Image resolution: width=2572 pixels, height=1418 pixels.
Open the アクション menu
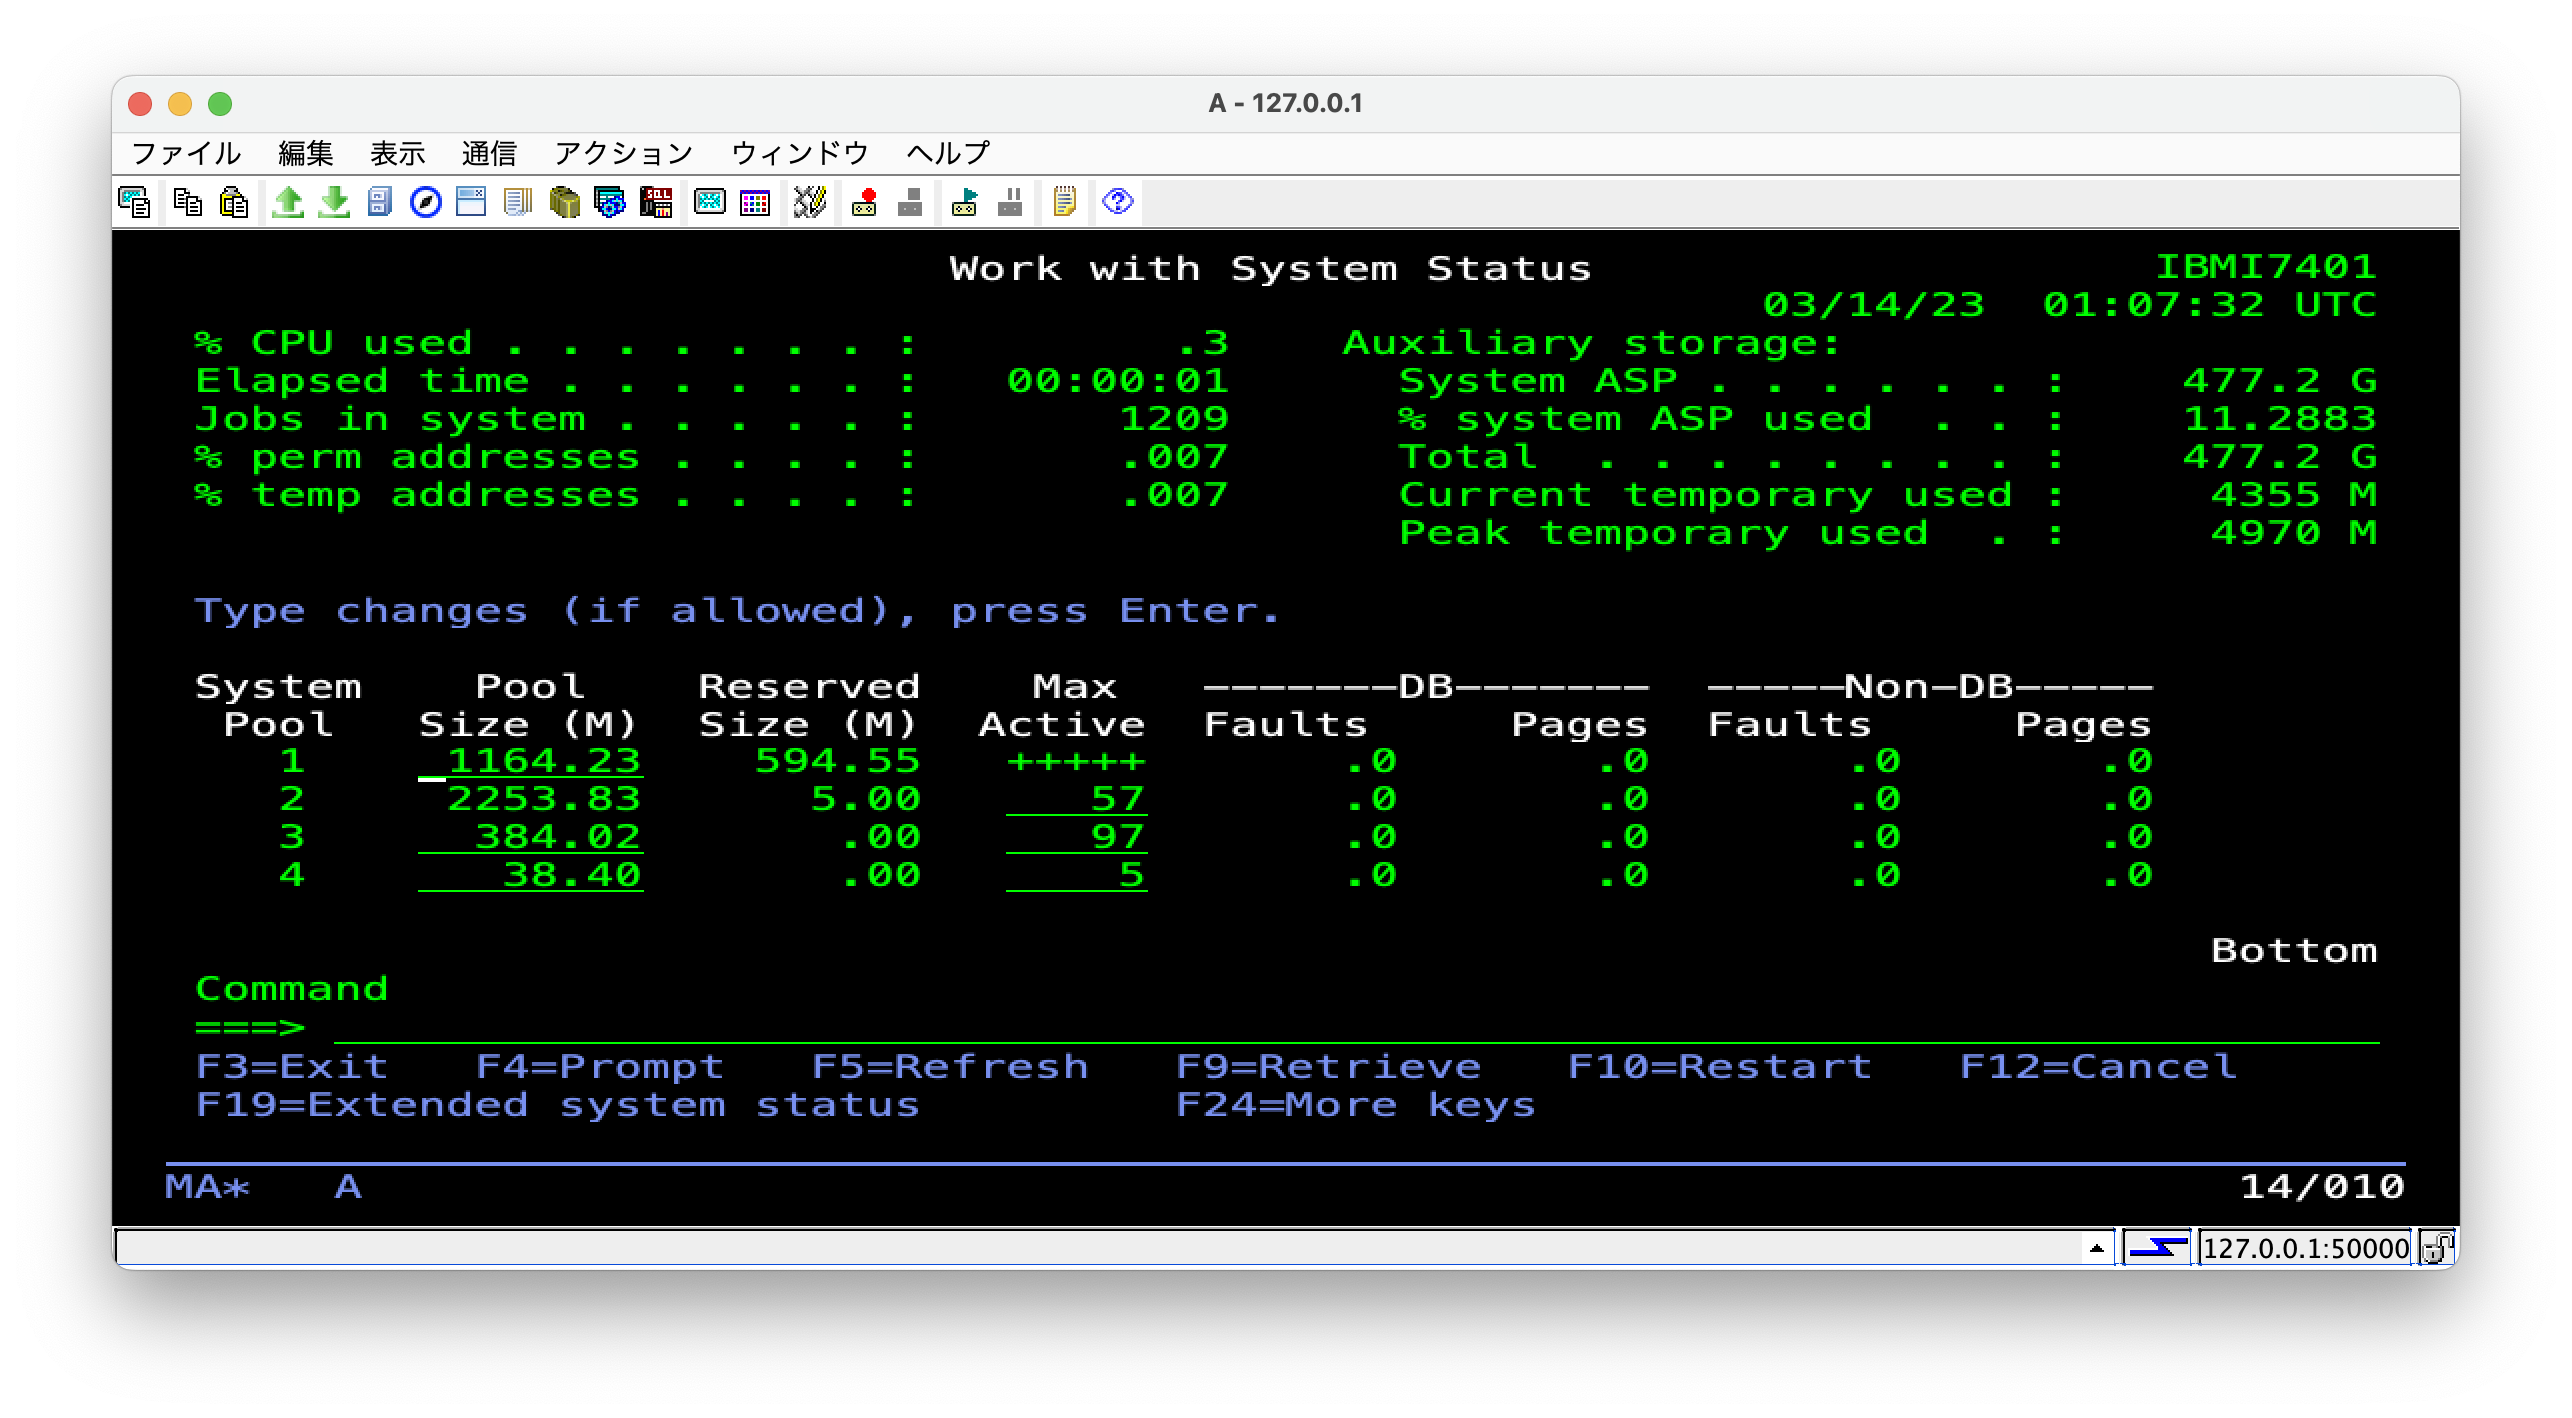(x=623, y=153)
